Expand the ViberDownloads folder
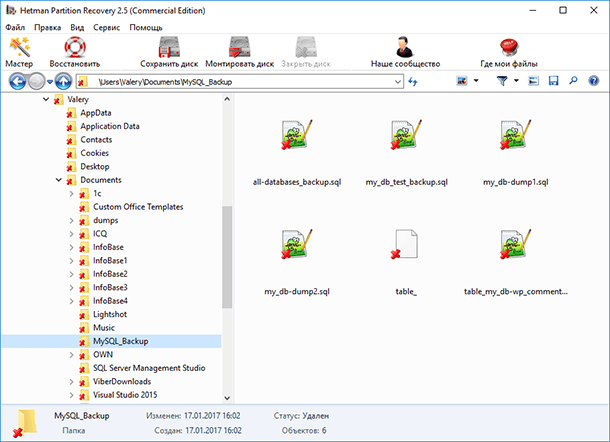This screenshot has height=442, width=610. click(72, 381)
